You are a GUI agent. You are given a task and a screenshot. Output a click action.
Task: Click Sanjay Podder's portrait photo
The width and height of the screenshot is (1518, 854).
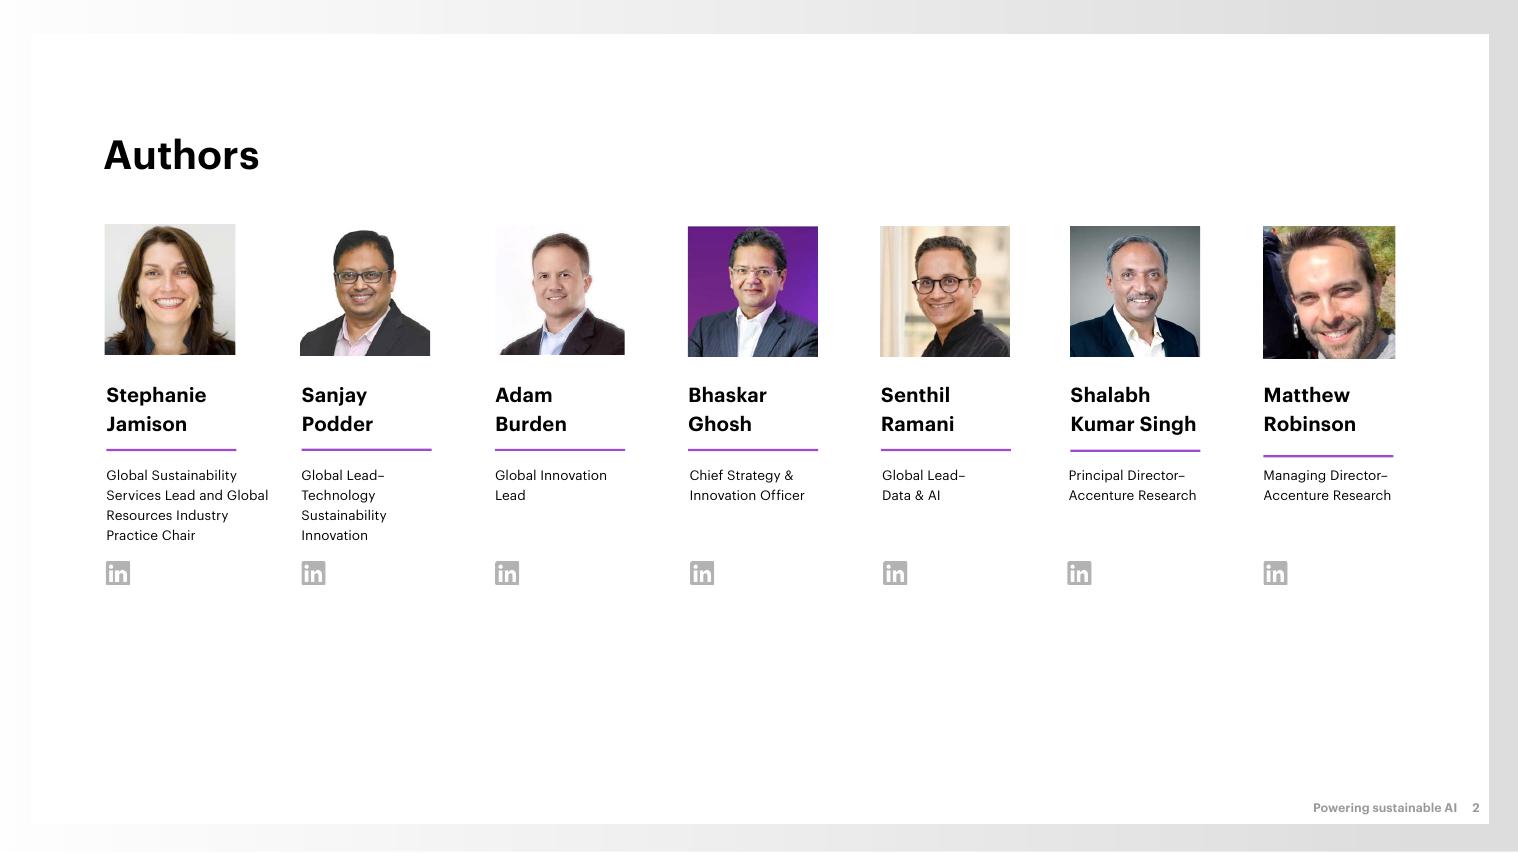click(x=365, y=291)
